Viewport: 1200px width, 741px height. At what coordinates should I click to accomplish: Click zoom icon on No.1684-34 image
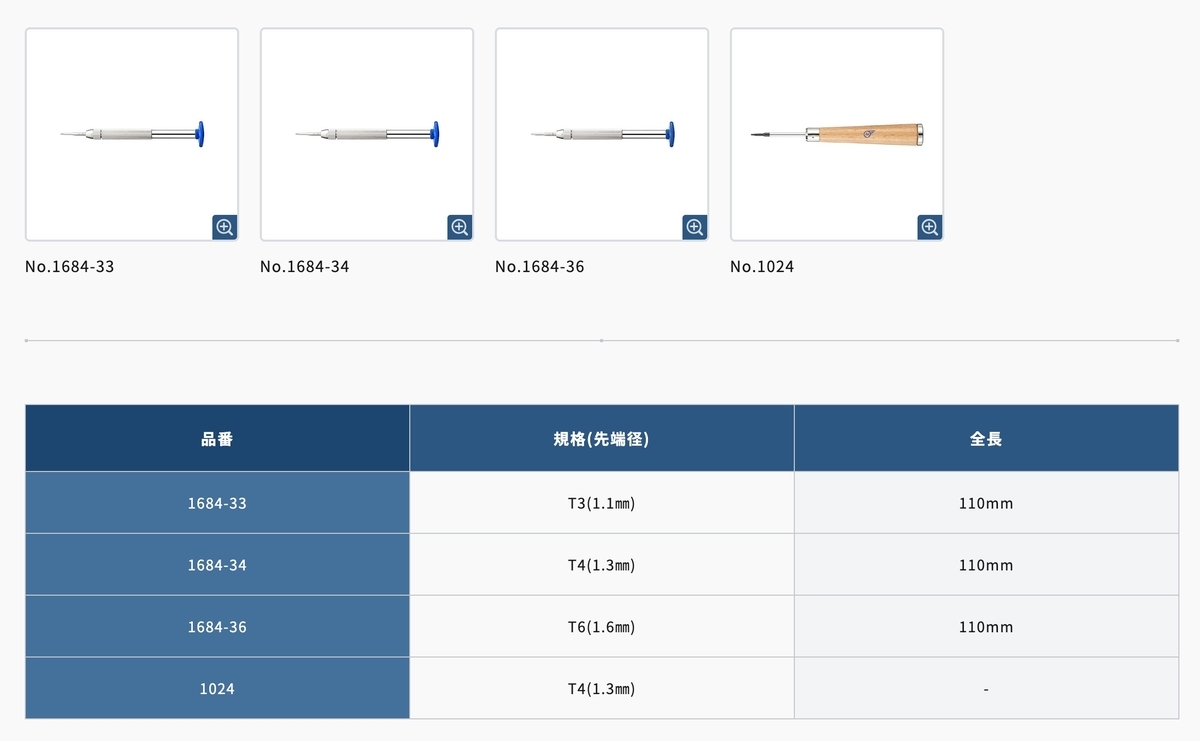coord(460,227)
